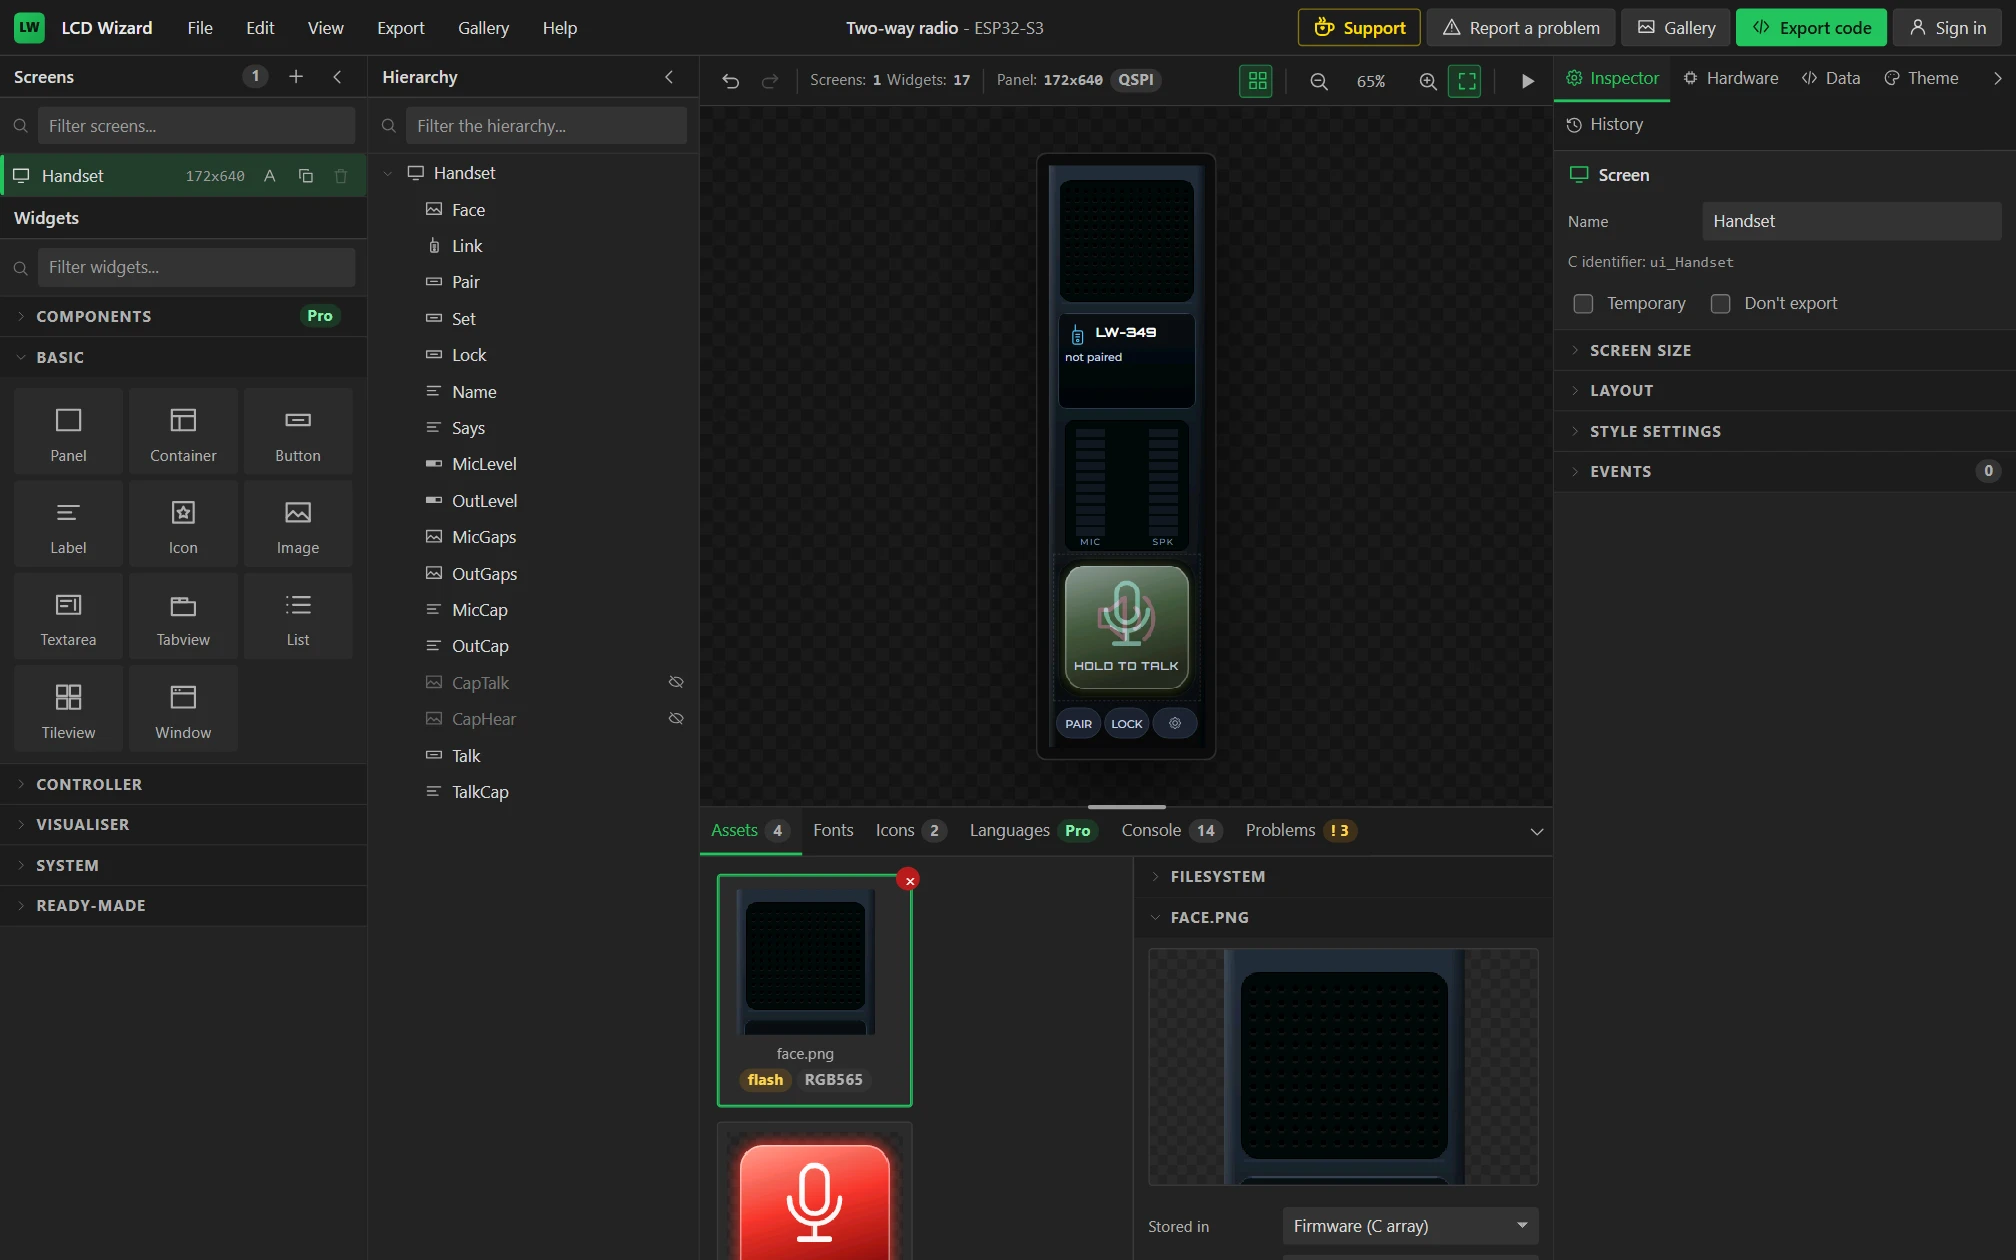This screenshot has width=2016, height=1260.
Task: Enable the Temporary checkbox
Action: tap(1583, 304)
